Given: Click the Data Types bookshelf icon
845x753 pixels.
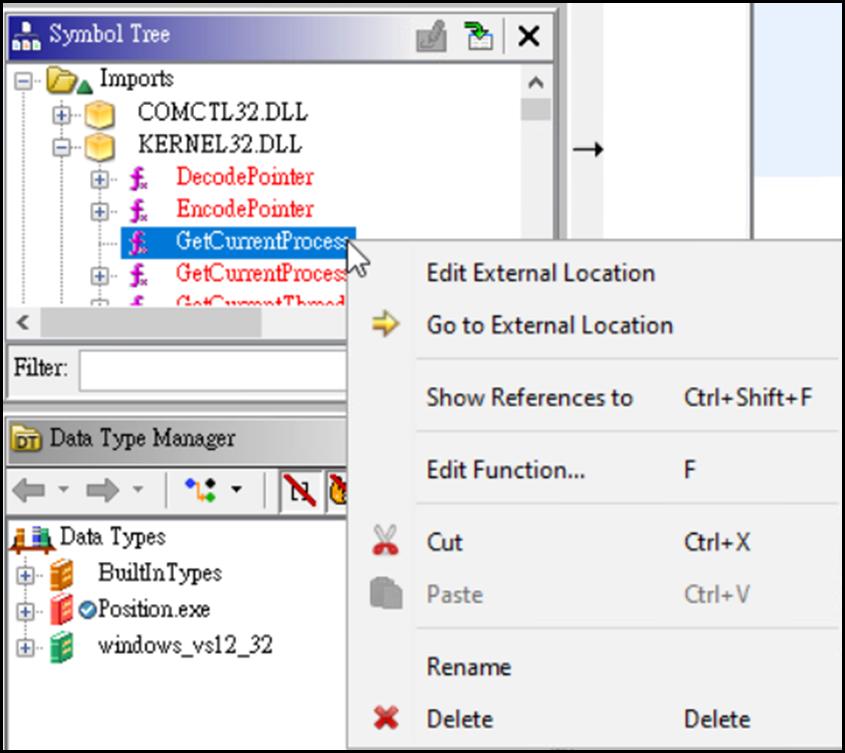Looking at the screenshot, I should click(32, 539).
